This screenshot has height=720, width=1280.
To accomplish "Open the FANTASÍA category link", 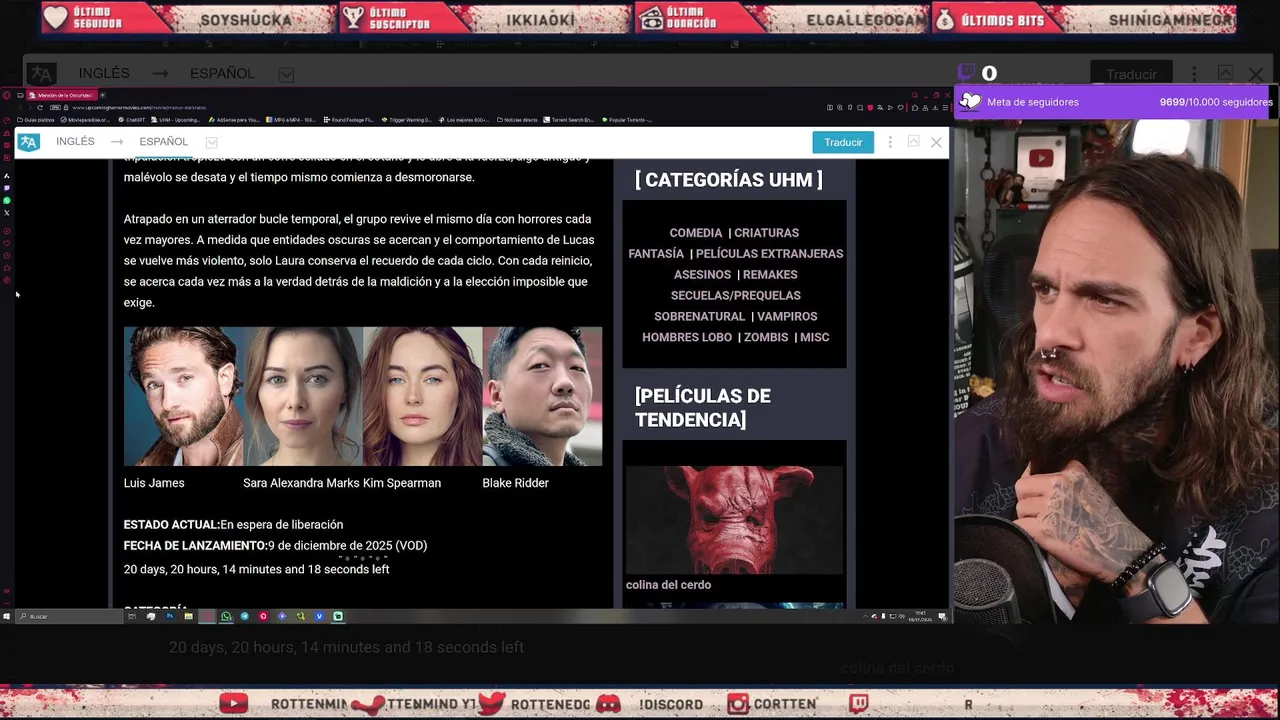I will [656, 254].
